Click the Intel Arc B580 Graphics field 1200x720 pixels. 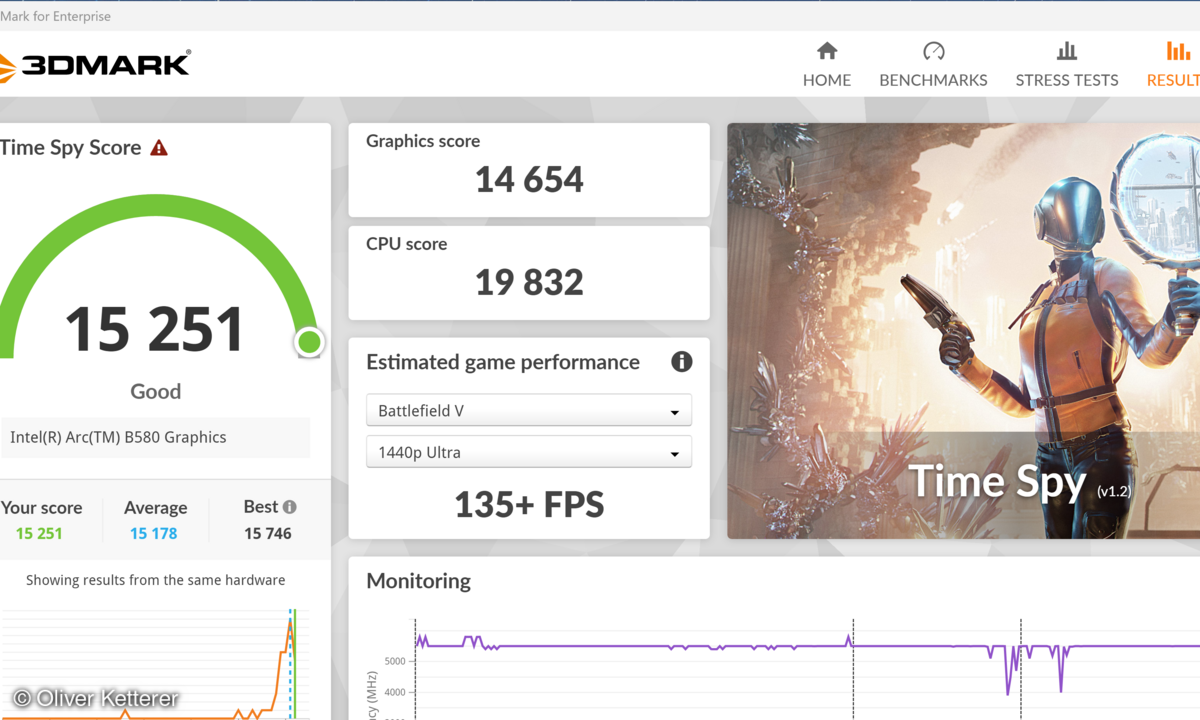[155, 437]
